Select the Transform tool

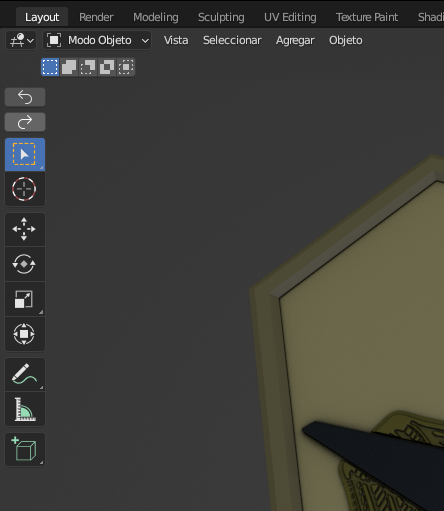(25, 334)
